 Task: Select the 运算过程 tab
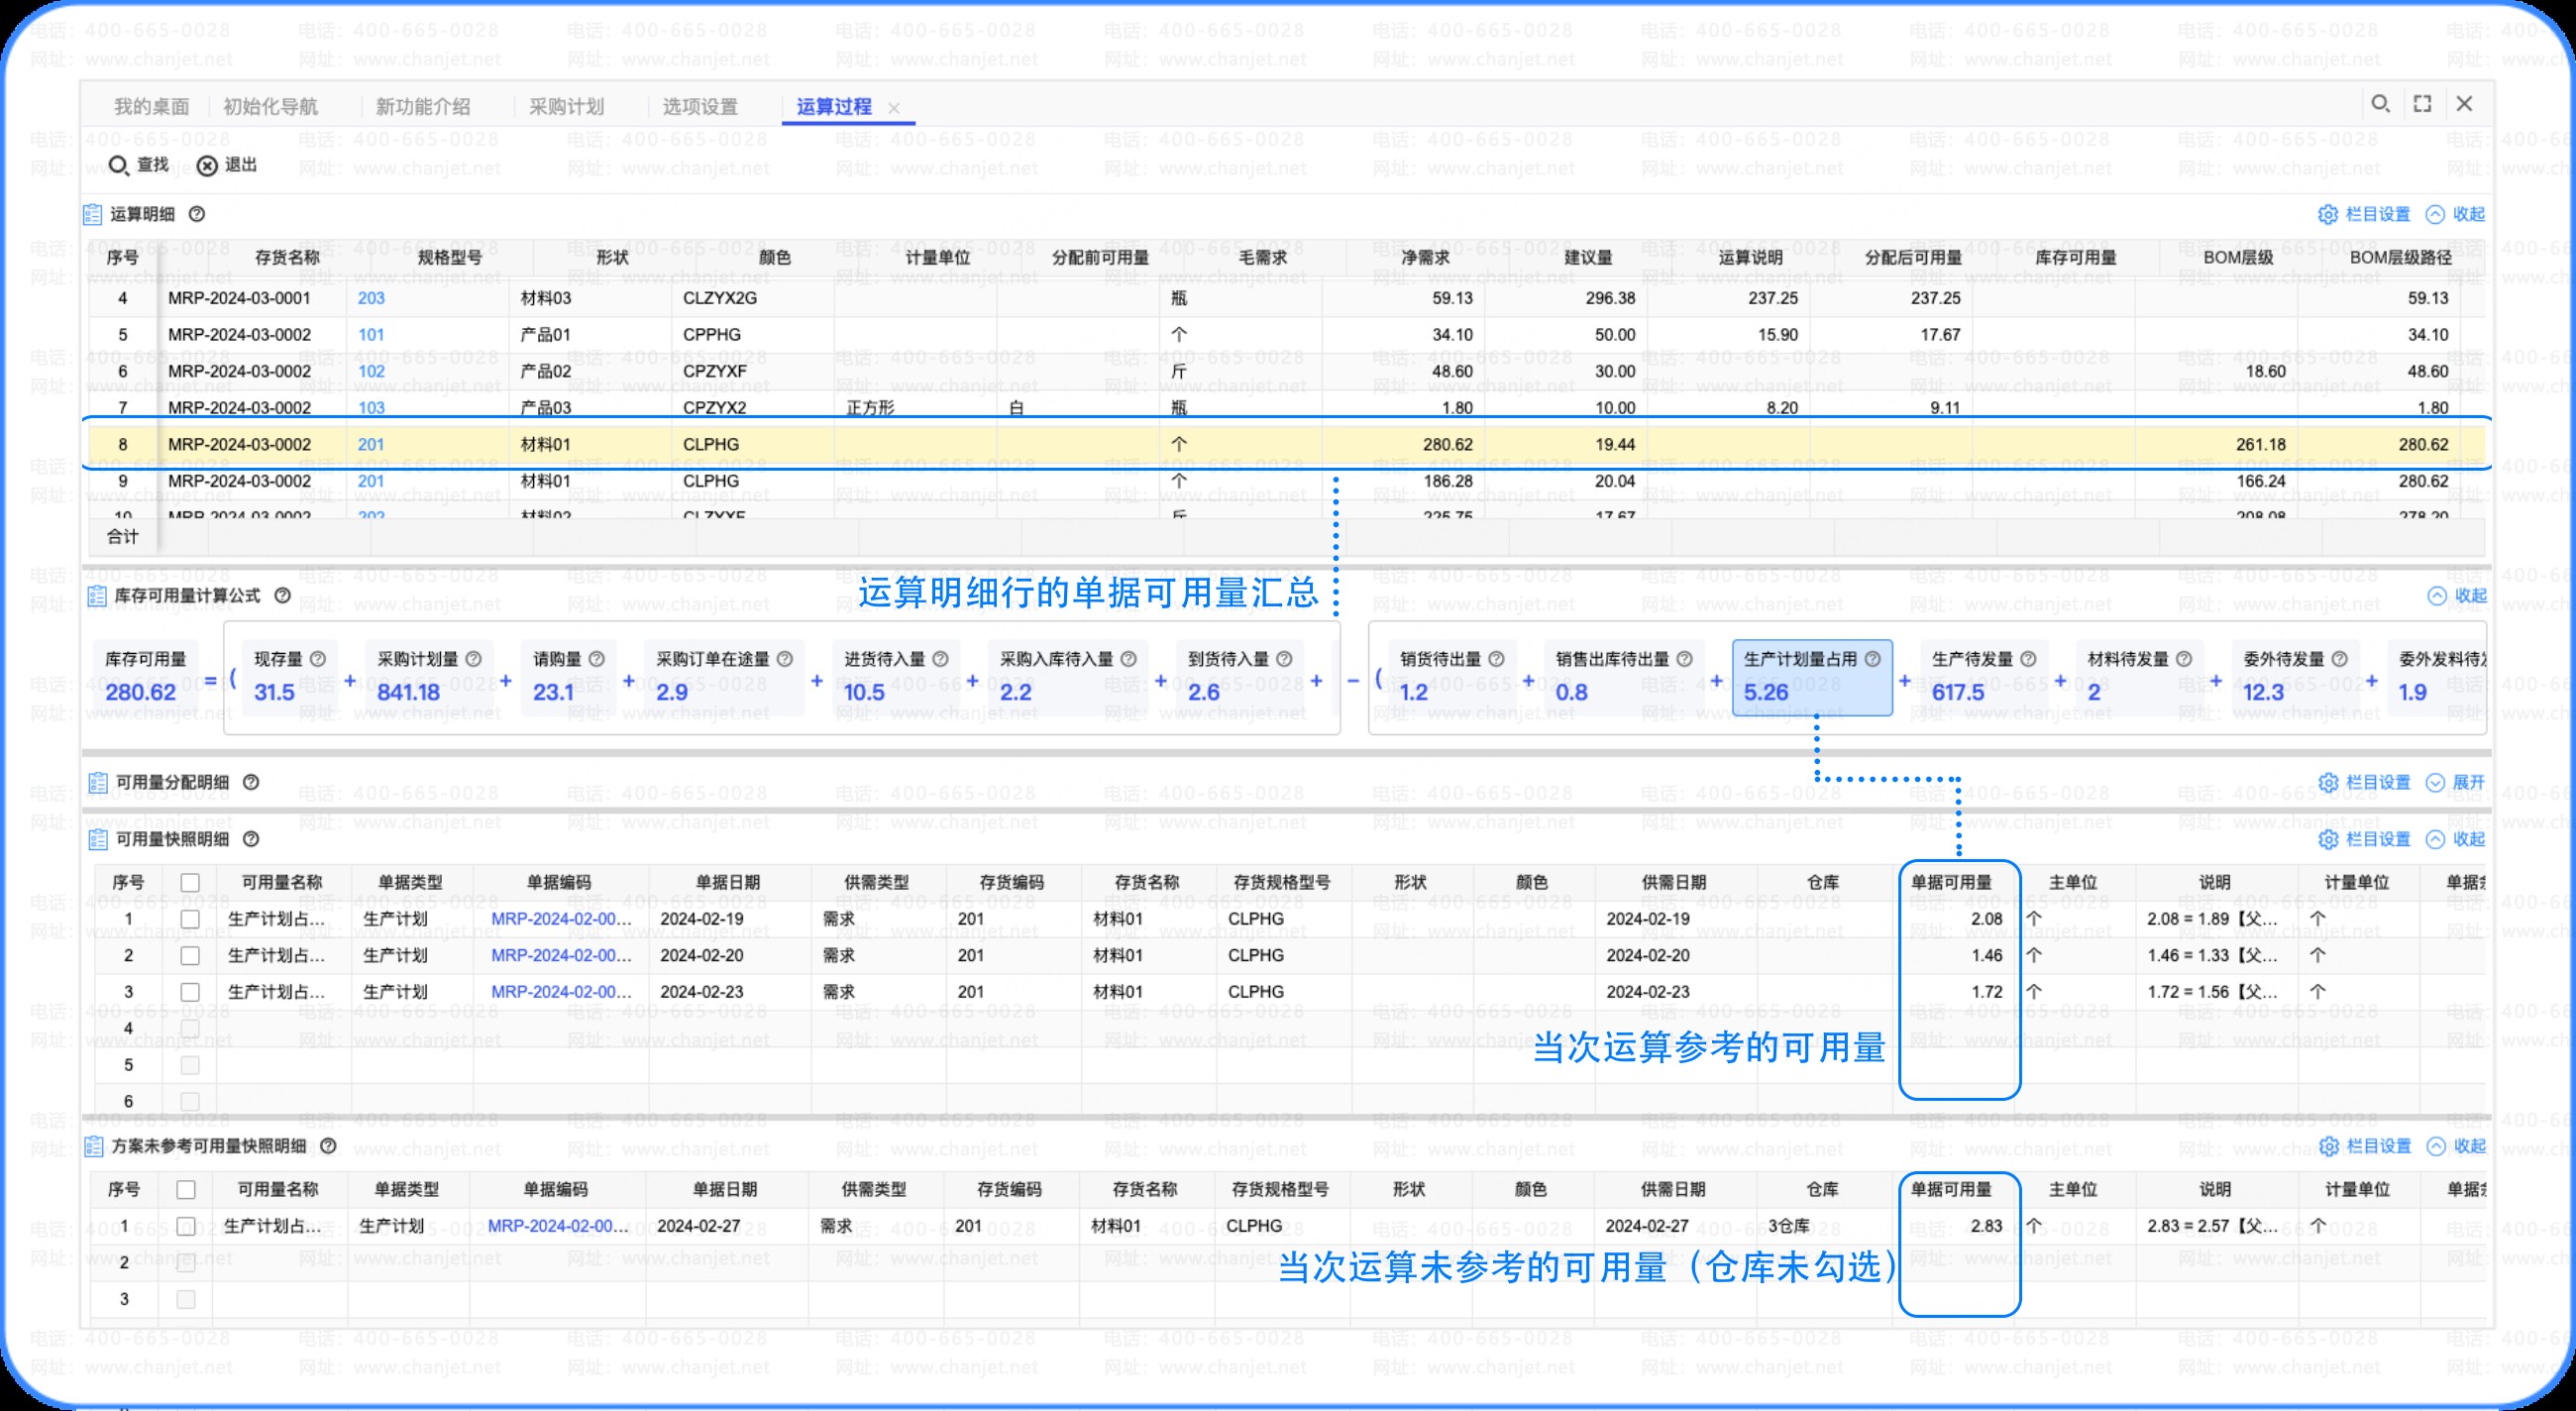834,107
